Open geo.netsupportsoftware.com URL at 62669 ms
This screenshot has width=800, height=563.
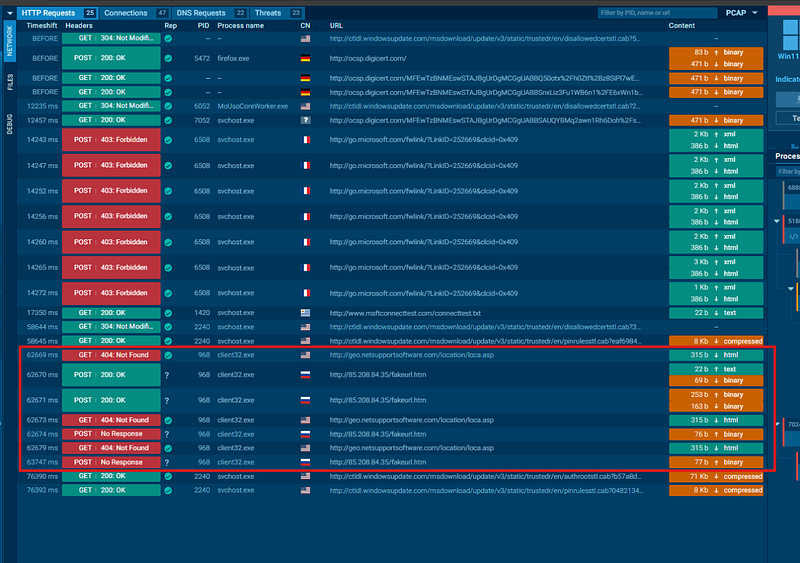(412, 355)
